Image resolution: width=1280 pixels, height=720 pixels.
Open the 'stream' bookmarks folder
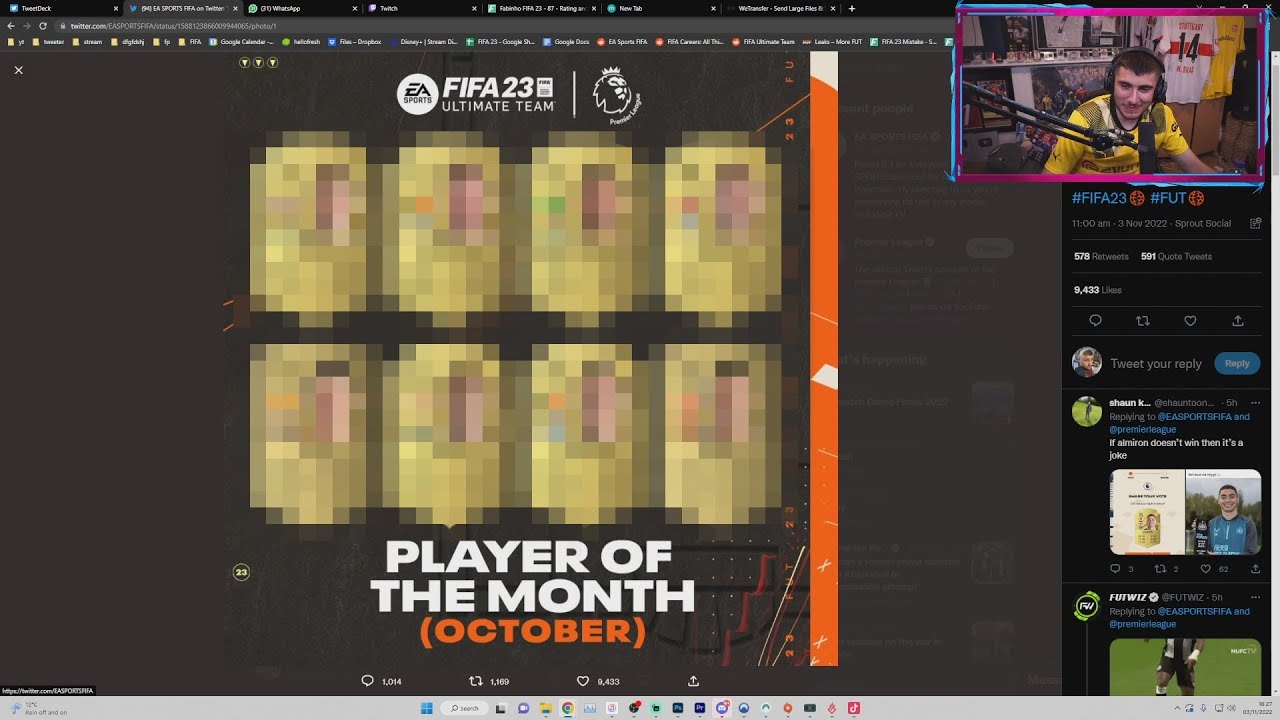pos(88,42)
